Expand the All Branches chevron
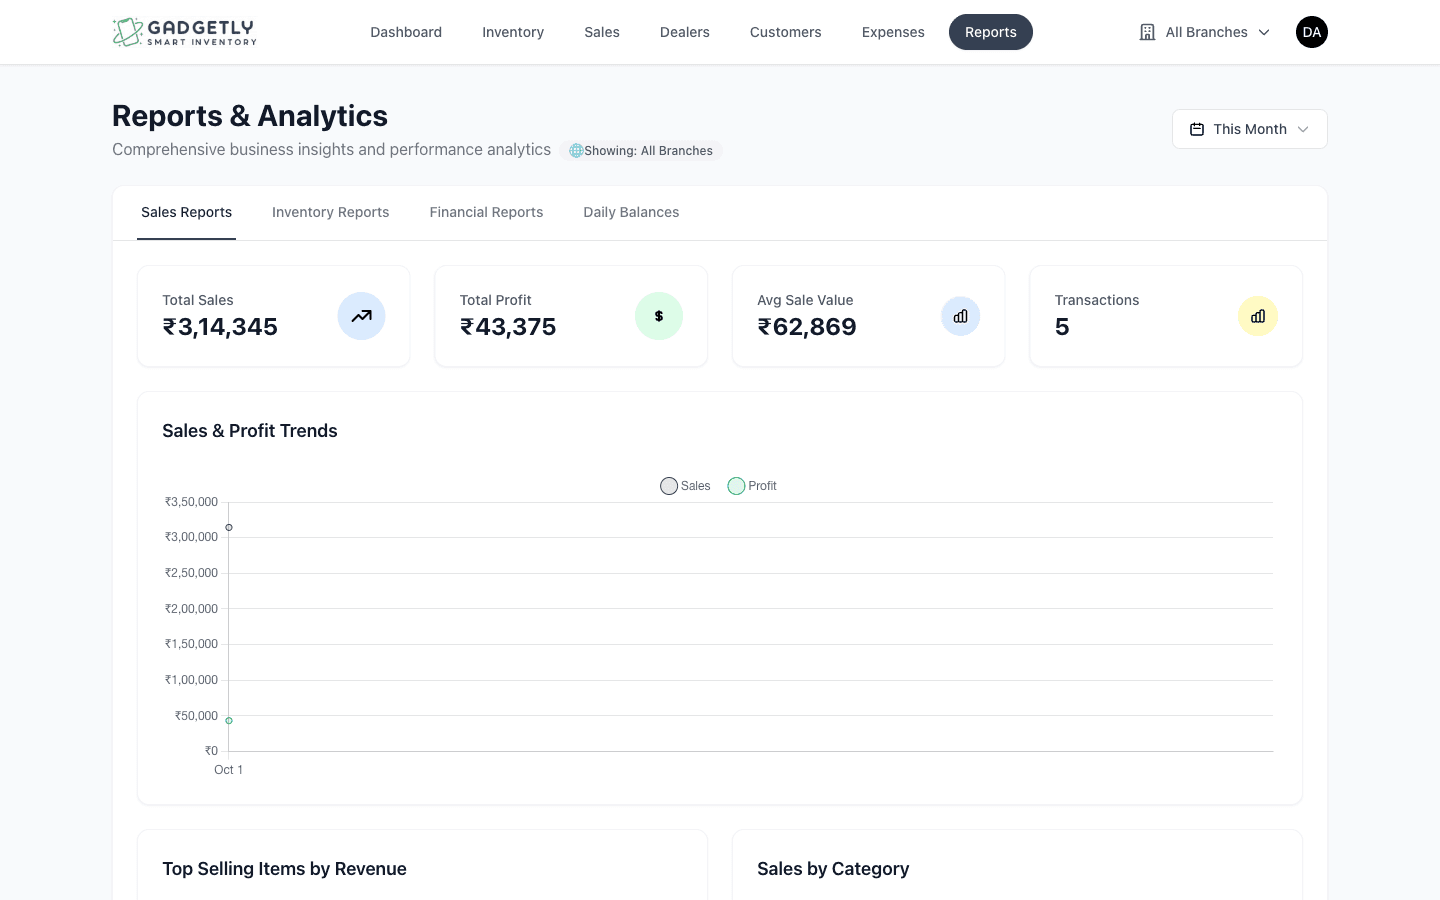1440x900 pixels. (1264, 32)
